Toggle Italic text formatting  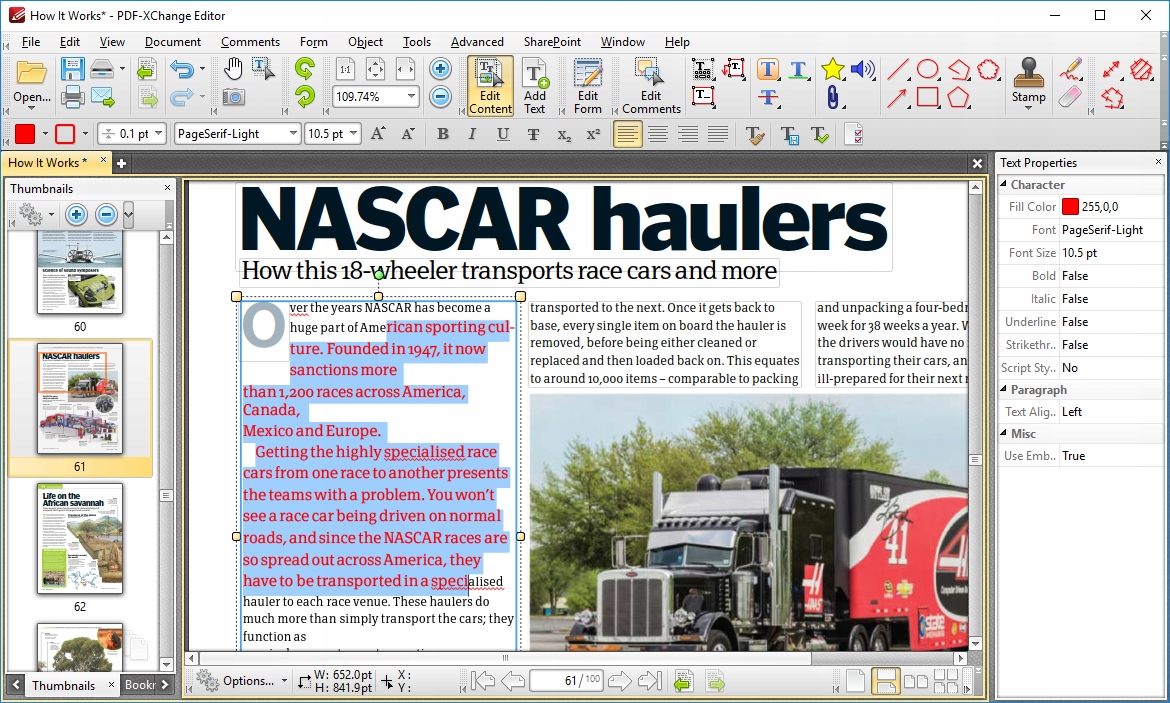click(473, 134)
